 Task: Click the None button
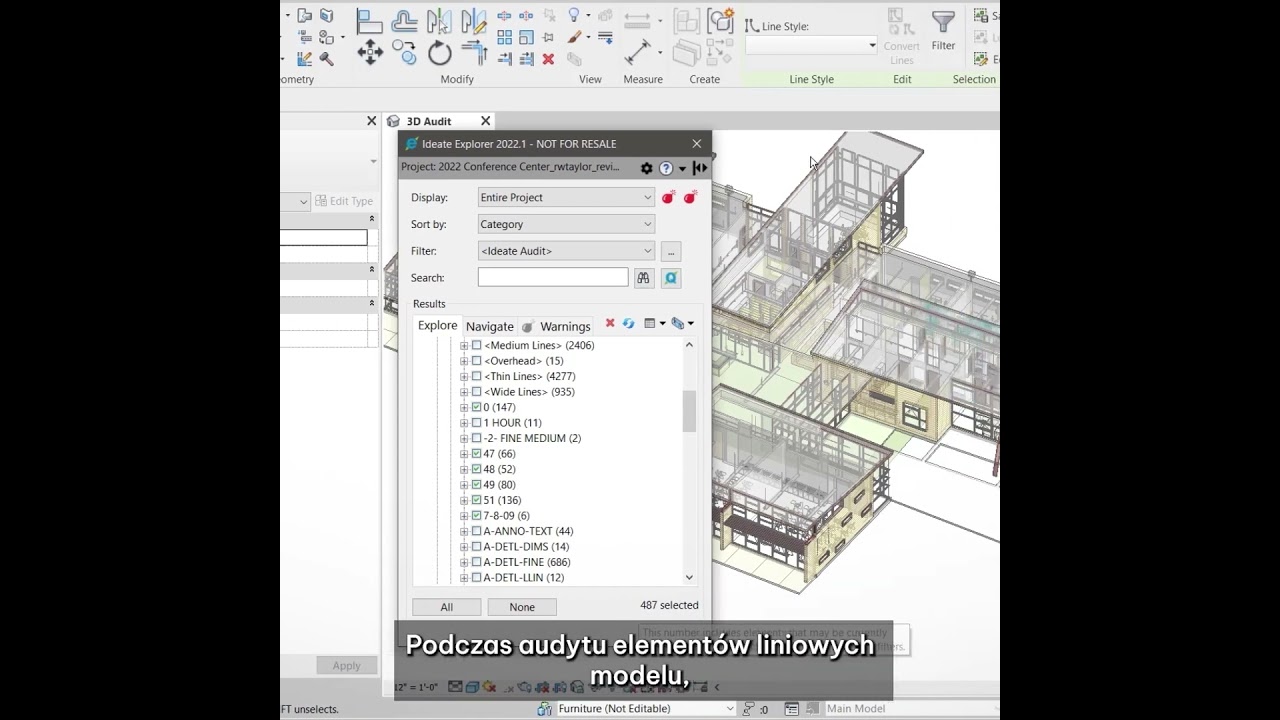click(x=522, y=607)
